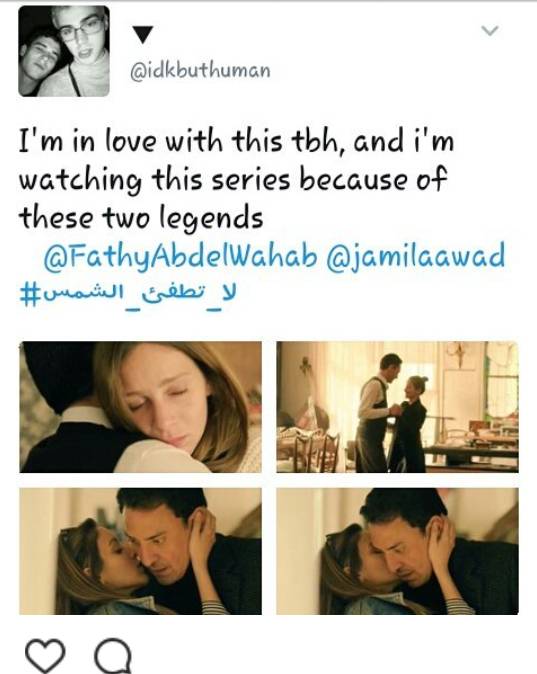Click the black triangle display name

[142, 35]
